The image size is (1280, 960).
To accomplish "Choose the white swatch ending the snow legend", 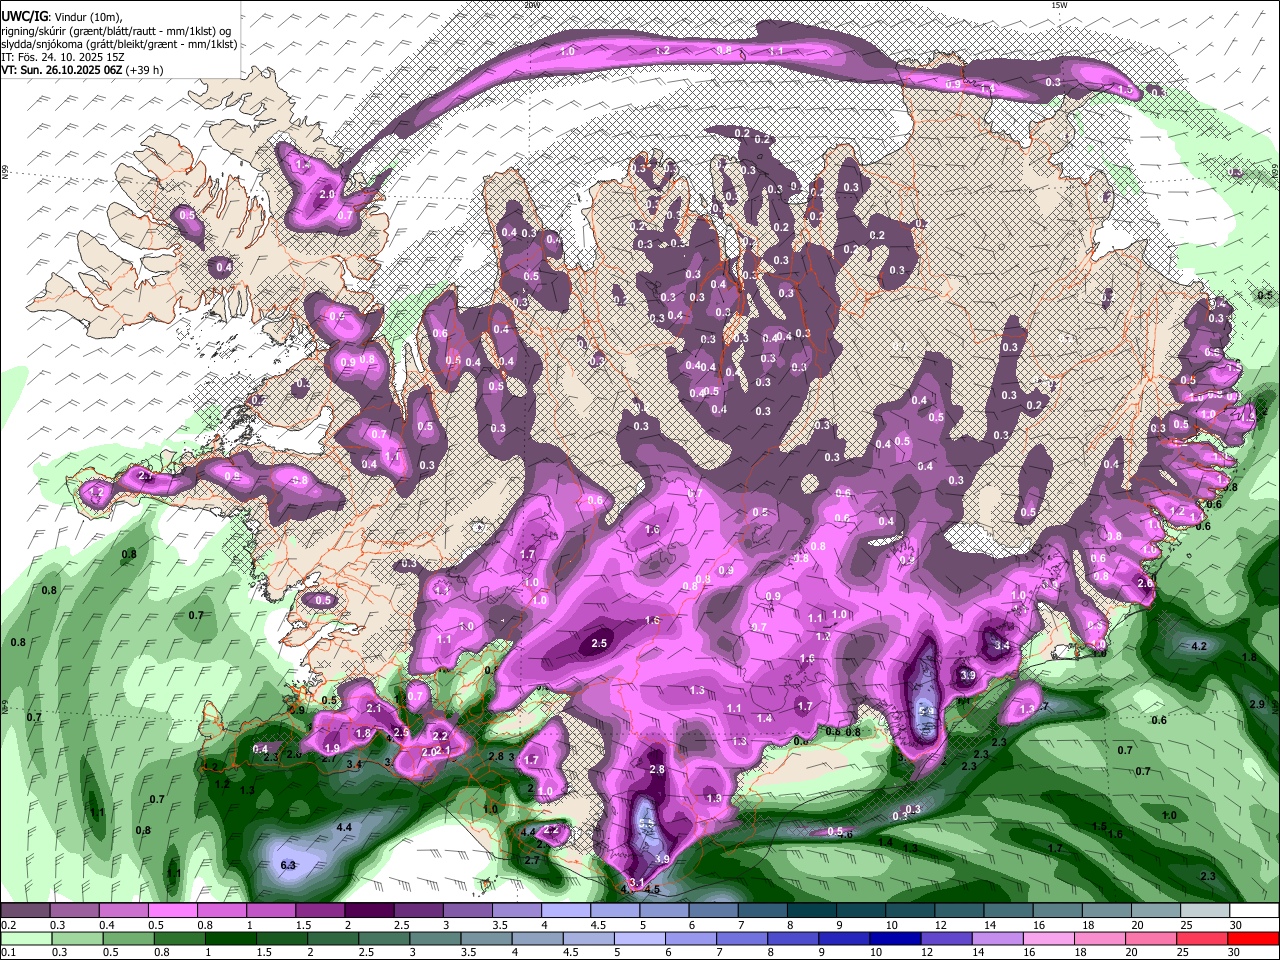I will point(1254,911).
